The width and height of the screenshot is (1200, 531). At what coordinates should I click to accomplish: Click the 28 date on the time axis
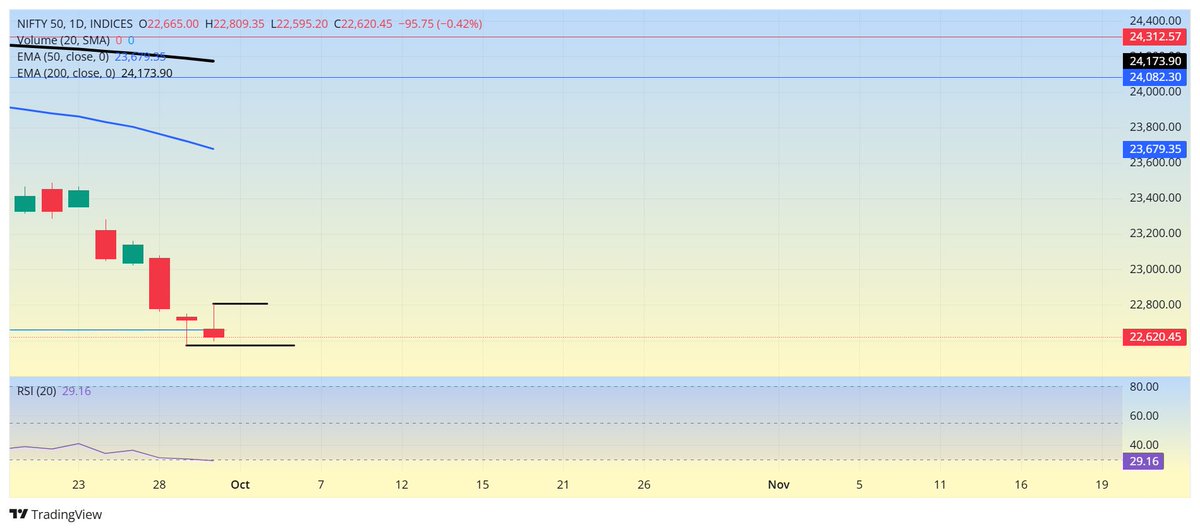click(160, 484)
